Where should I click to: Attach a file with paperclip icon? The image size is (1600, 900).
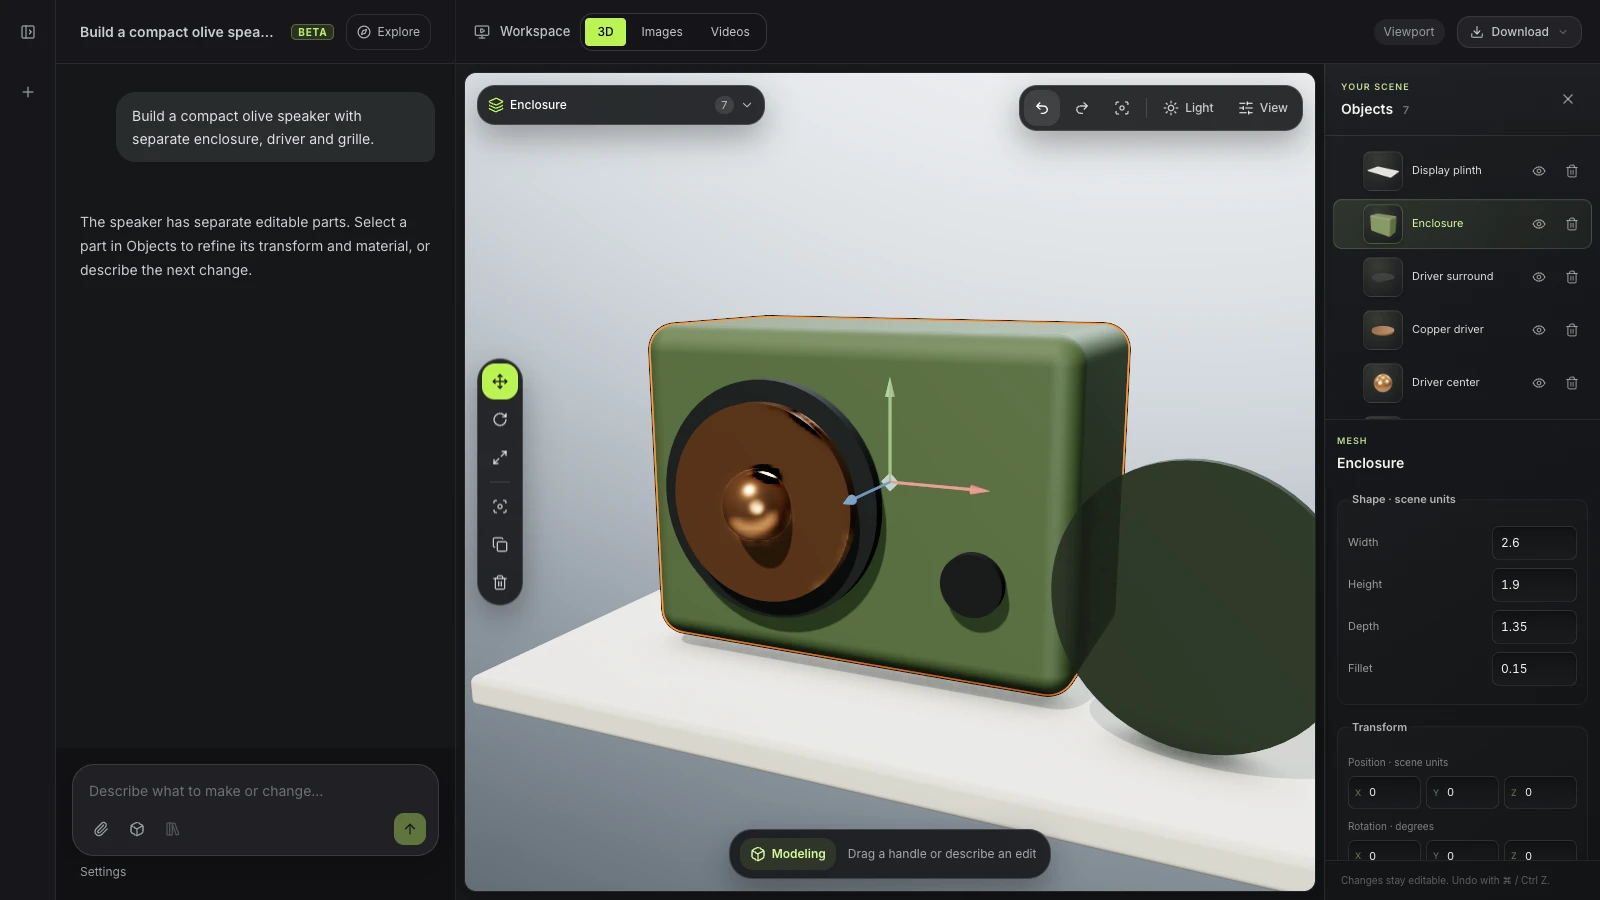pos(101,829)
